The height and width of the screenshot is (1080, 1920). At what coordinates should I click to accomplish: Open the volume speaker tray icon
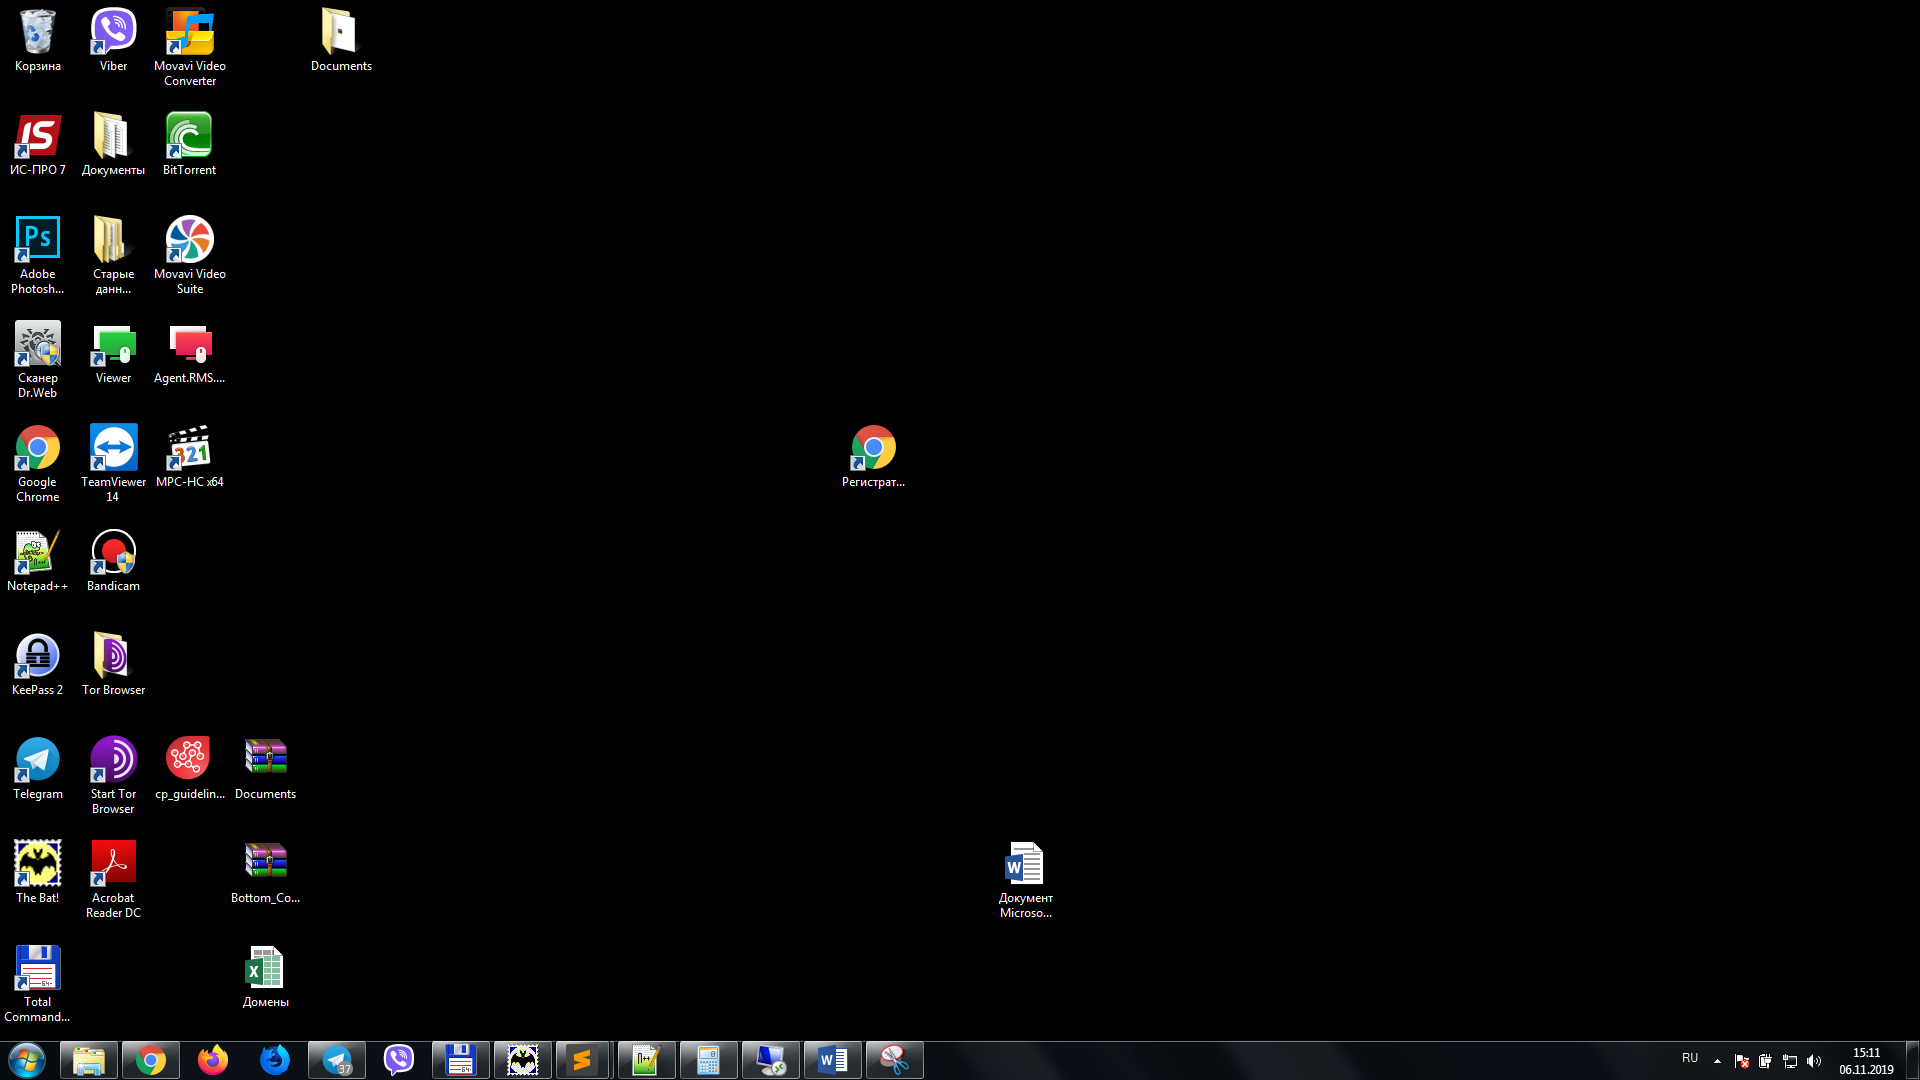[1814, 1061]
